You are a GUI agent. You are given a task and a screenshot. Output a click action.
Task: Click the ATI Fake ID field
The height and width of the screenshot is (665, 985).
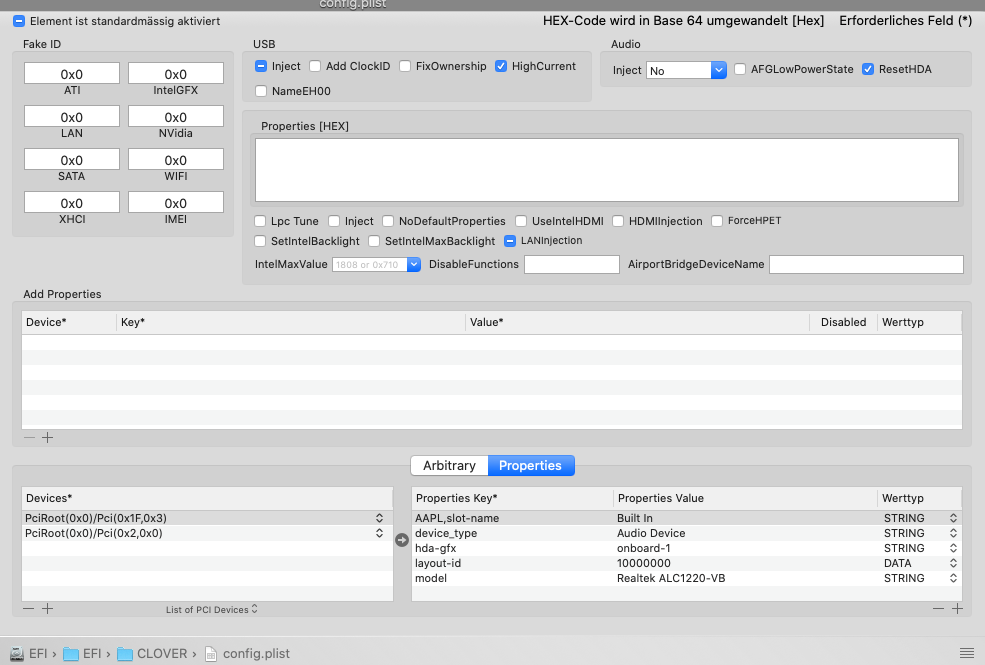[x=72, y=73]
